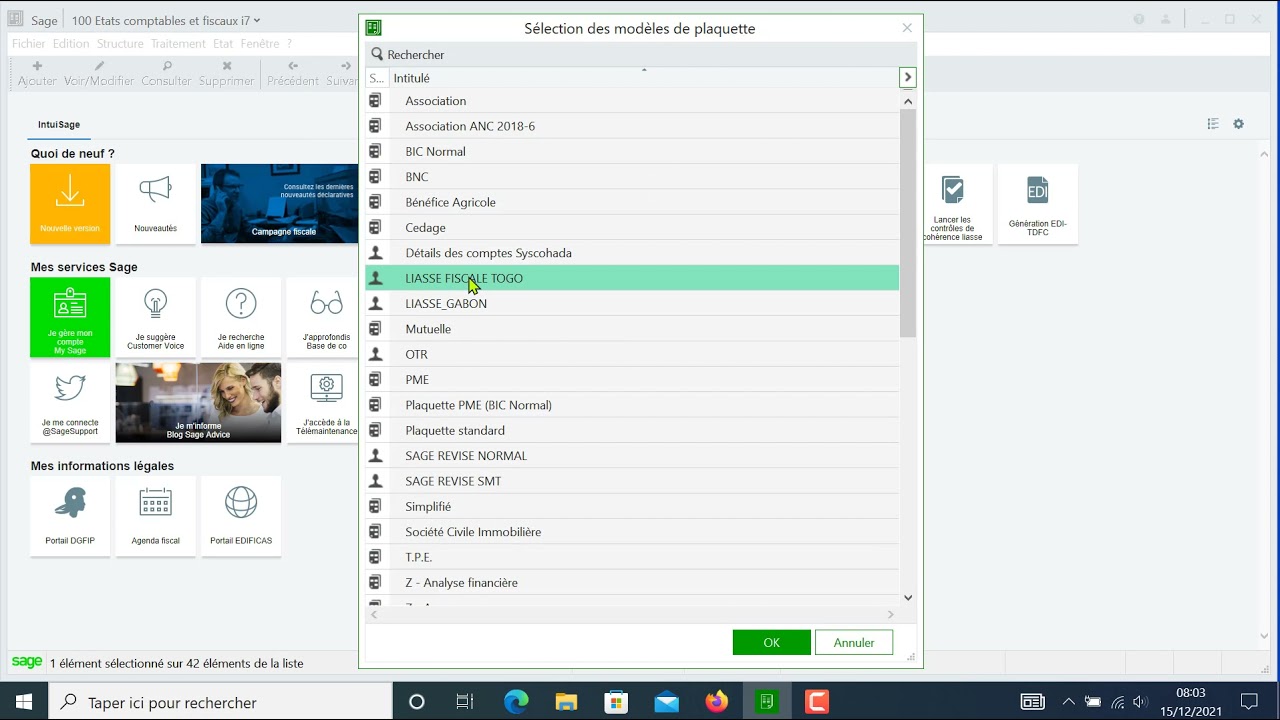Viewport: 1280px width, 720px height.
Task: Select the BNC model row
Action: point(632,177)
